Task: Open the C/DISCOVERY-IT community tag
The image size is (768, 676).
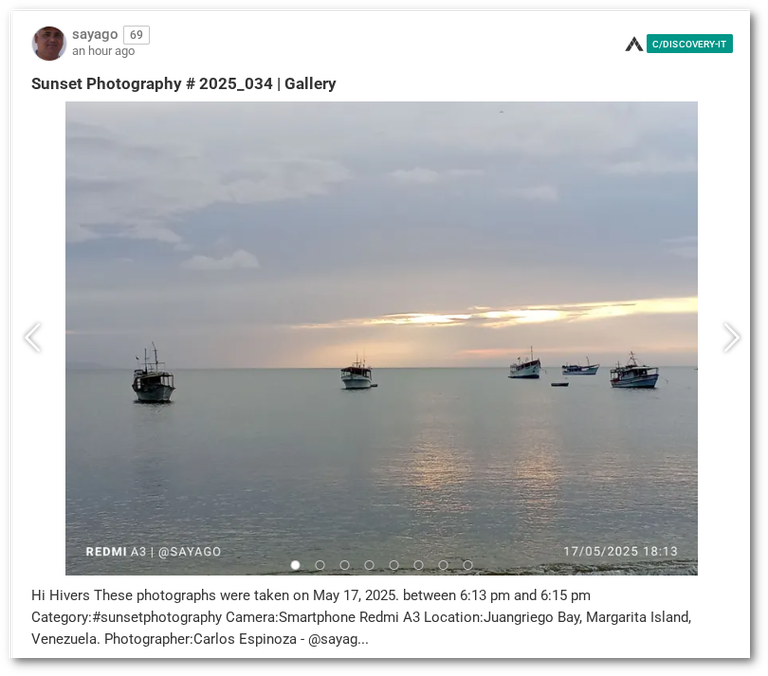Action: click(689, 44)
